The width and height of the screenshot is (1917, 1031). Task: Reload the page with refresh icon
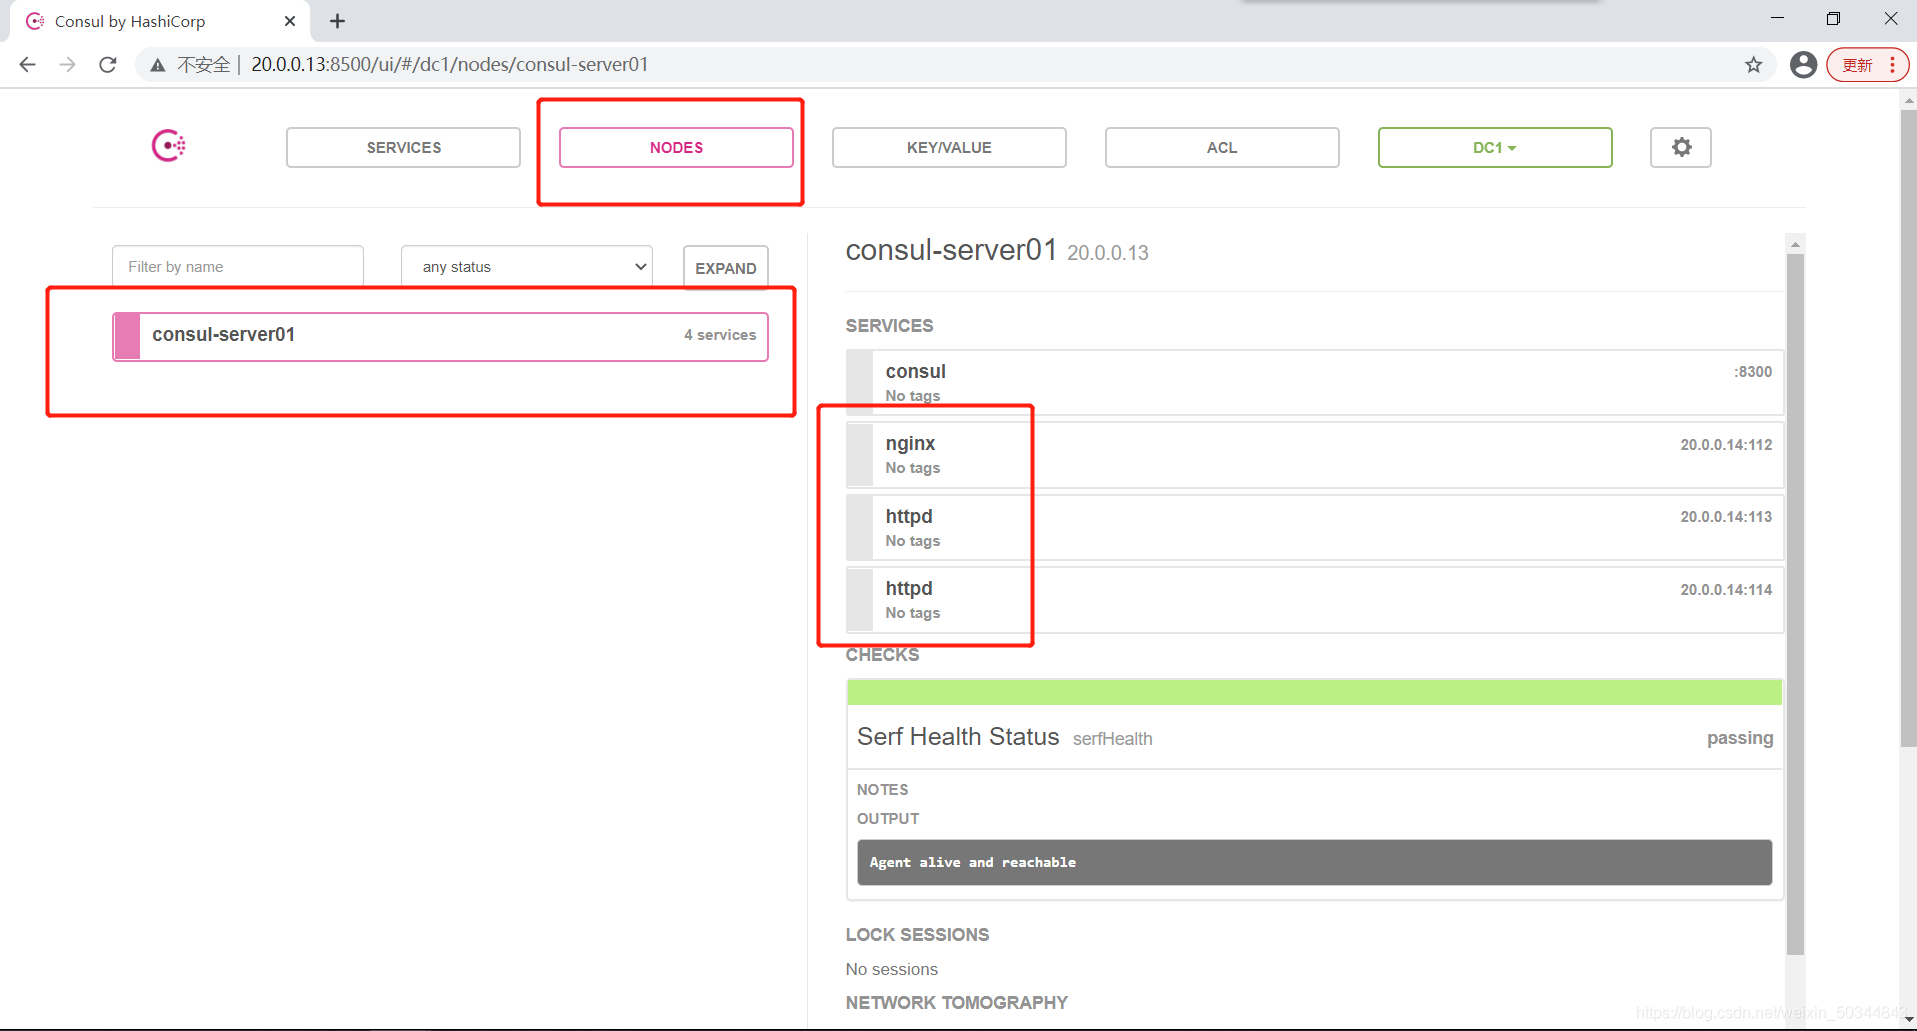(x=108, y=65)
